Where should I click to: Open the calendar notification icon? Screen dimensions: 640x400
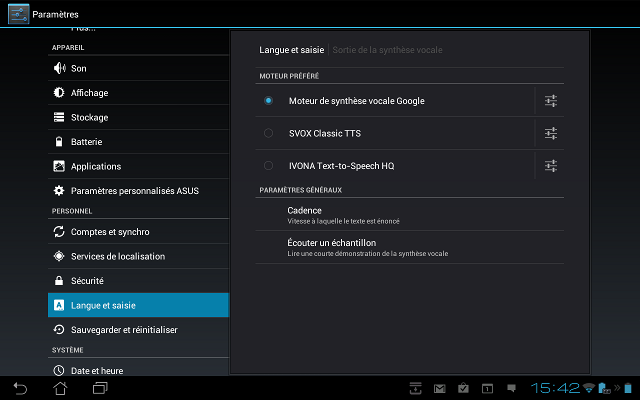[487, 388]
